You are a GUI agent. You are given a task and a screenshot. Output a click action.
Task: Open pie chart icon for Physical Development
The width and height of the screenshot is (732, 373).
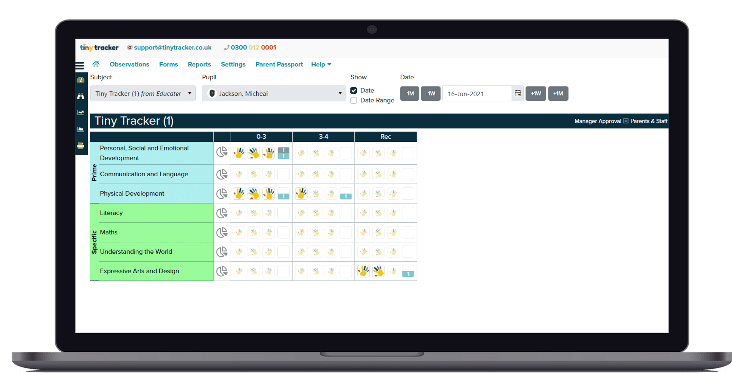coord(222,193)
